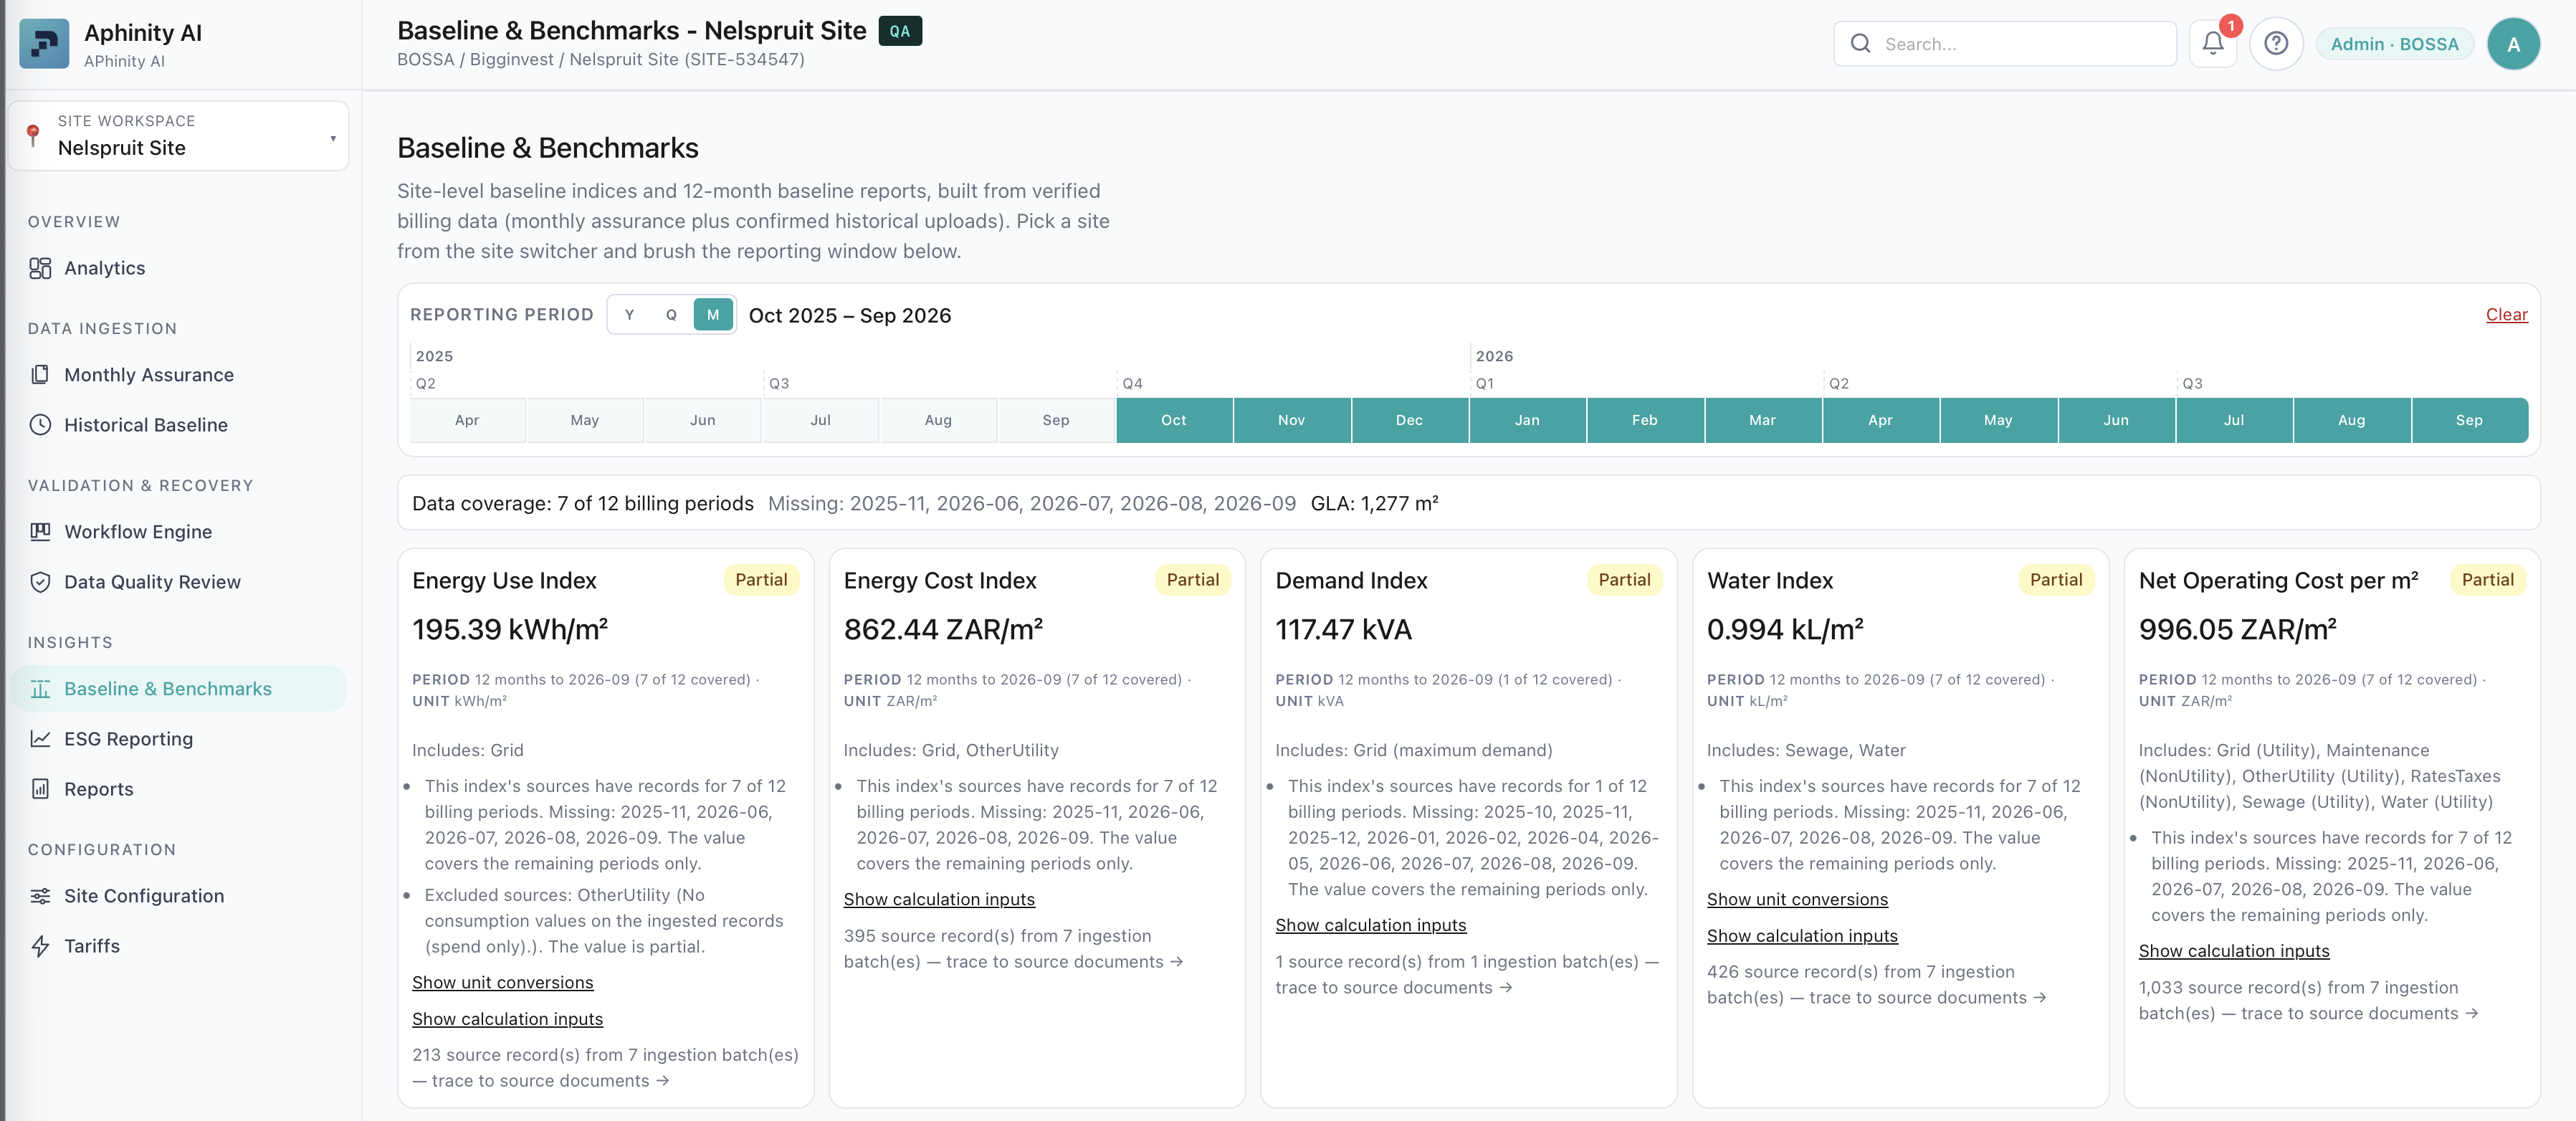Show calculation inputs for Energy Cost Index

click(x=939, y=899)
